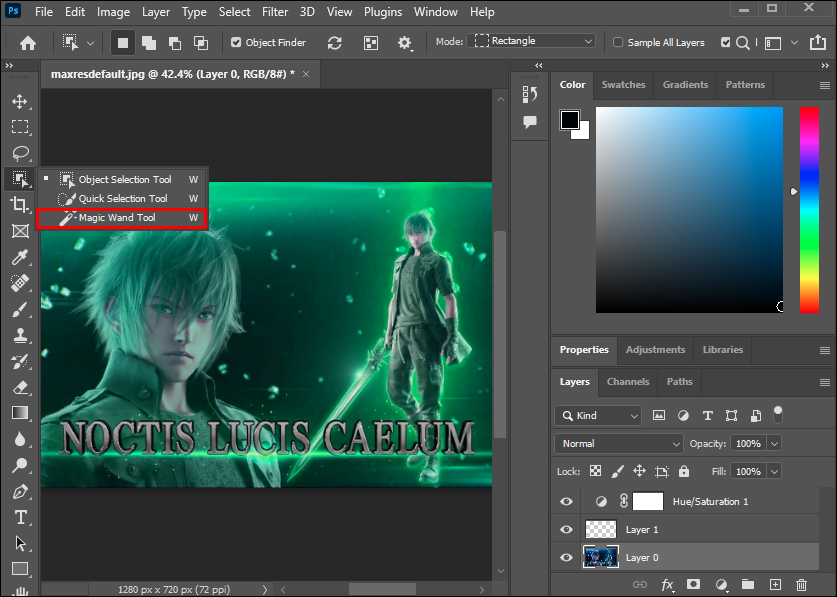Viewport: 837px width, 597px height.
Task: Switch to the Channels tab
Action: (x=627, y=381)
